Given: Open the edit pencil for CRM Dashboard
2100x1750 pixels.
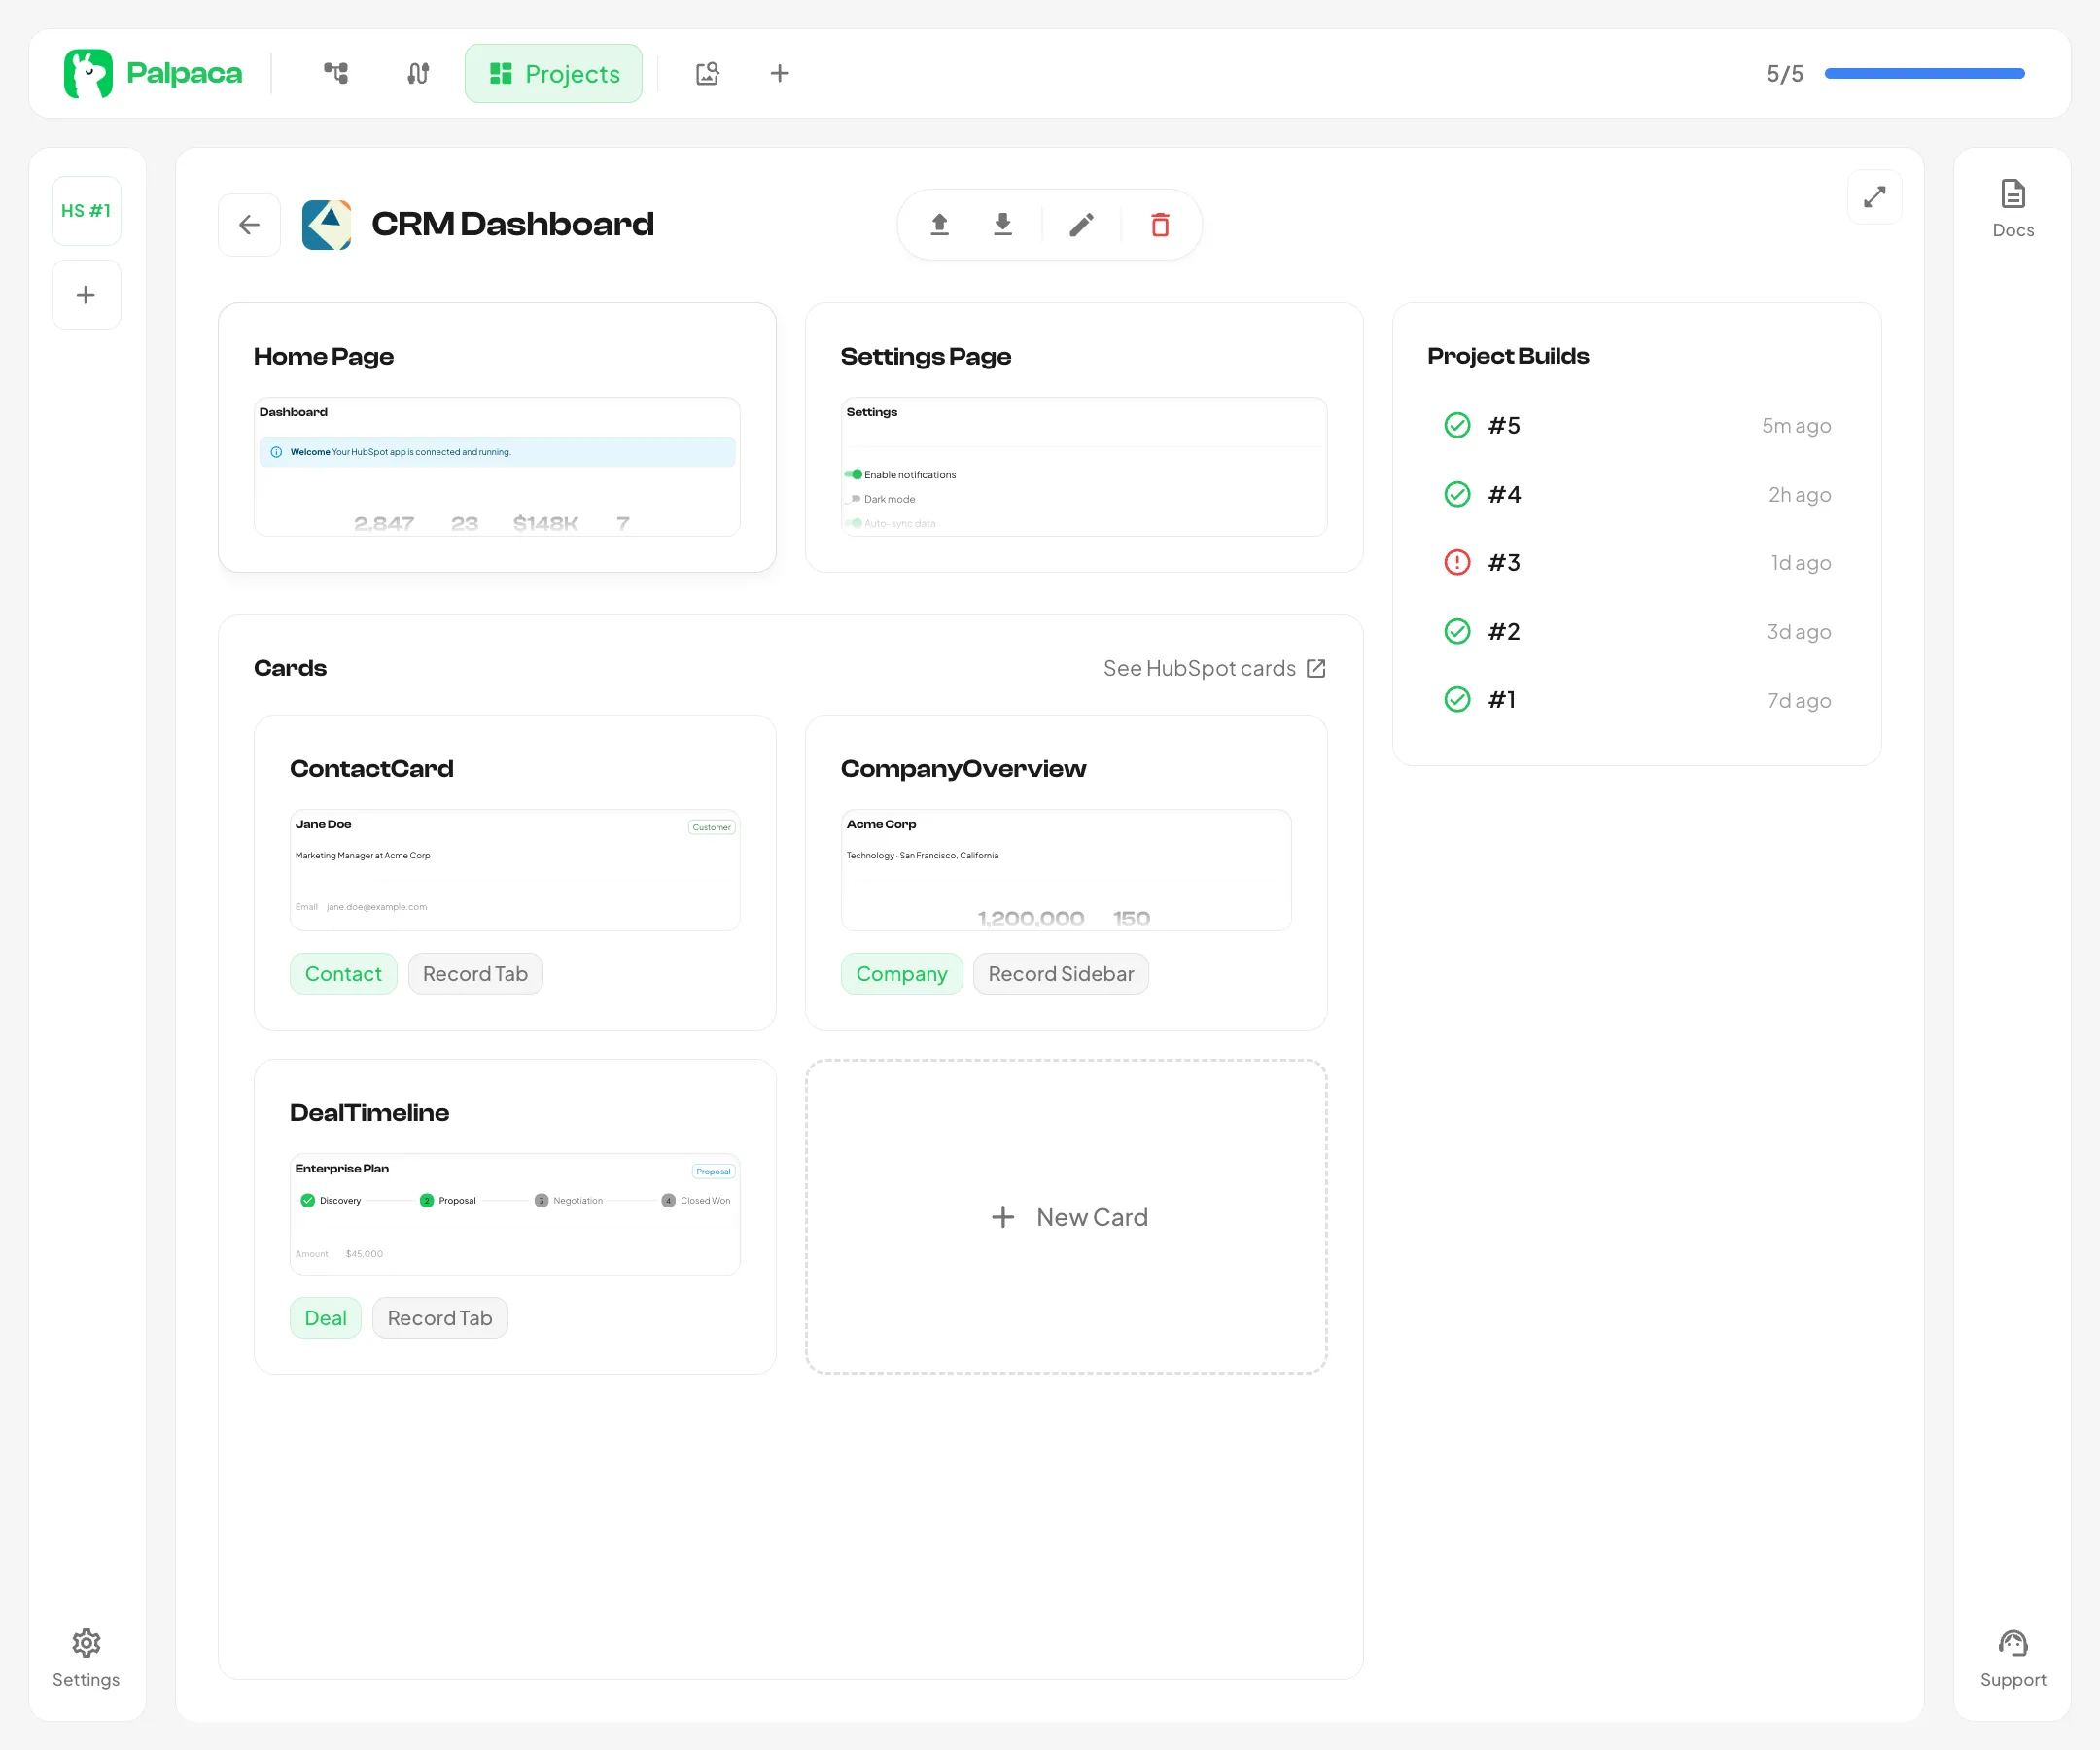Looking at the screenshot, I should 1081,224.
